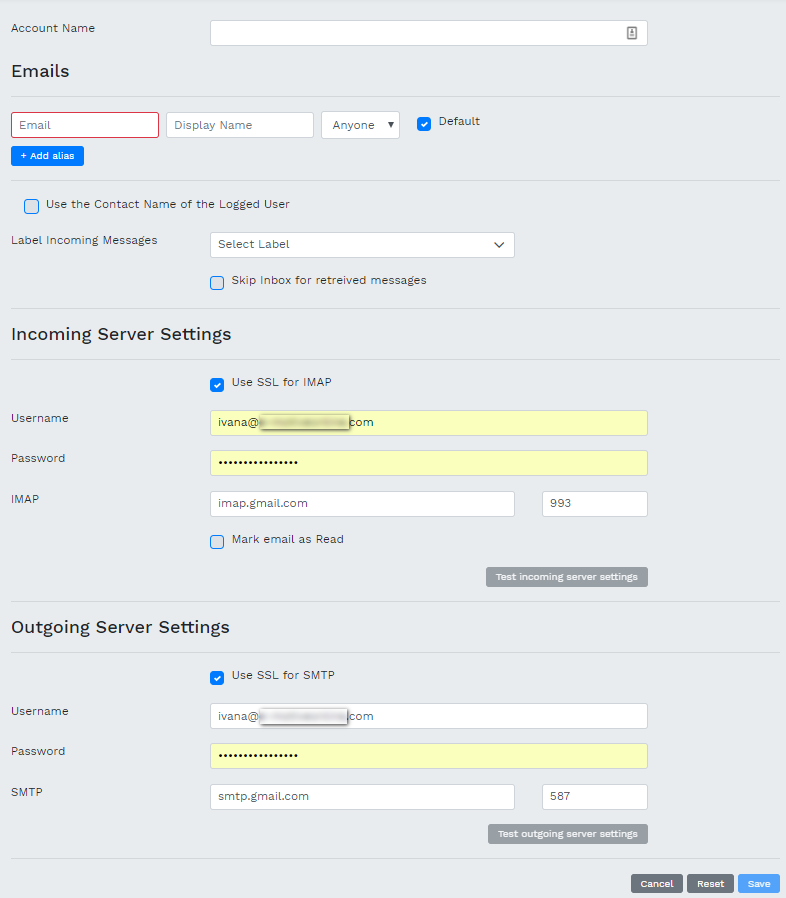Toggle Use SSL for SMTP checkbox
The width and height of the screenshot is (786, 898).
(217, 677)
